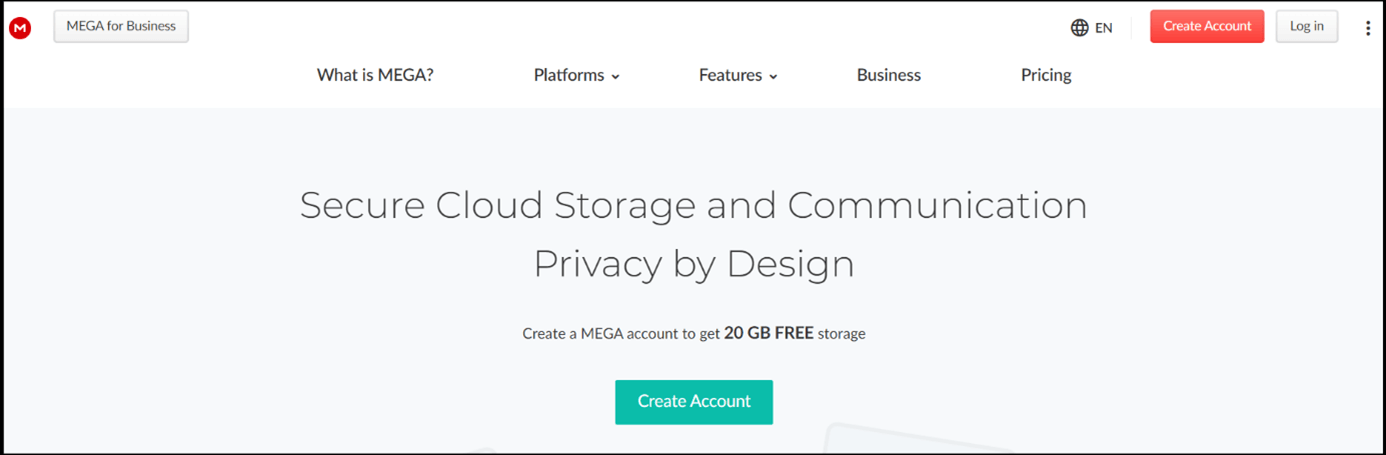
Task: Expand the Features dropdown menu
Action: pos(738,75)
